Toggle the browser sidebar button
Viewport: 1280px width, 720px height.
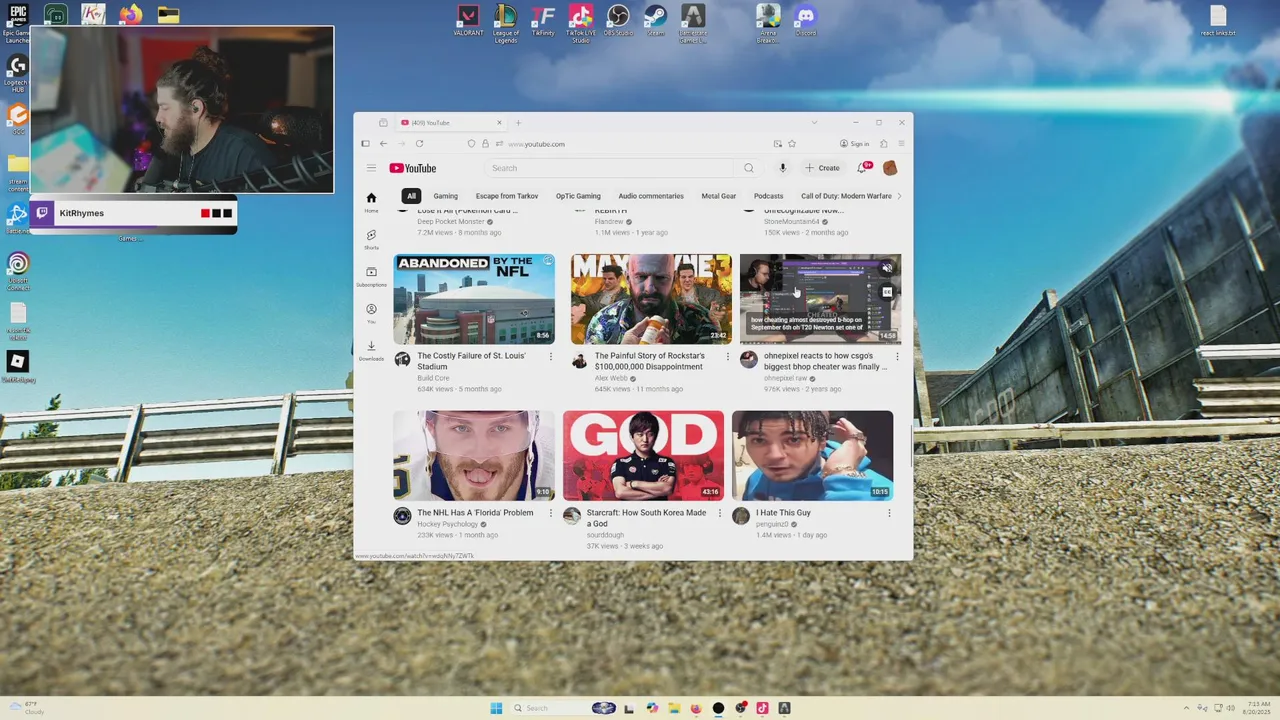click(x=365, y=144)
